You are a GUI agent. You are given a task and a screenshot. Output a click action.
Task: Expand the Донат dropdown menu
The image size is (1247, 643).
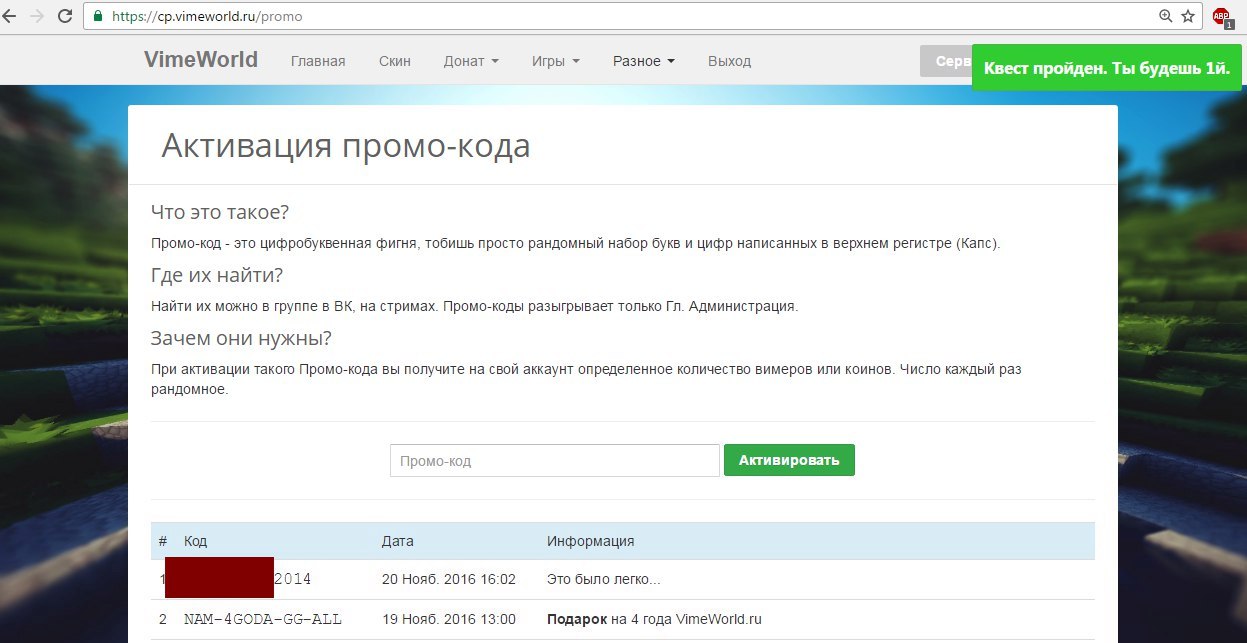(x=471, y=61)
